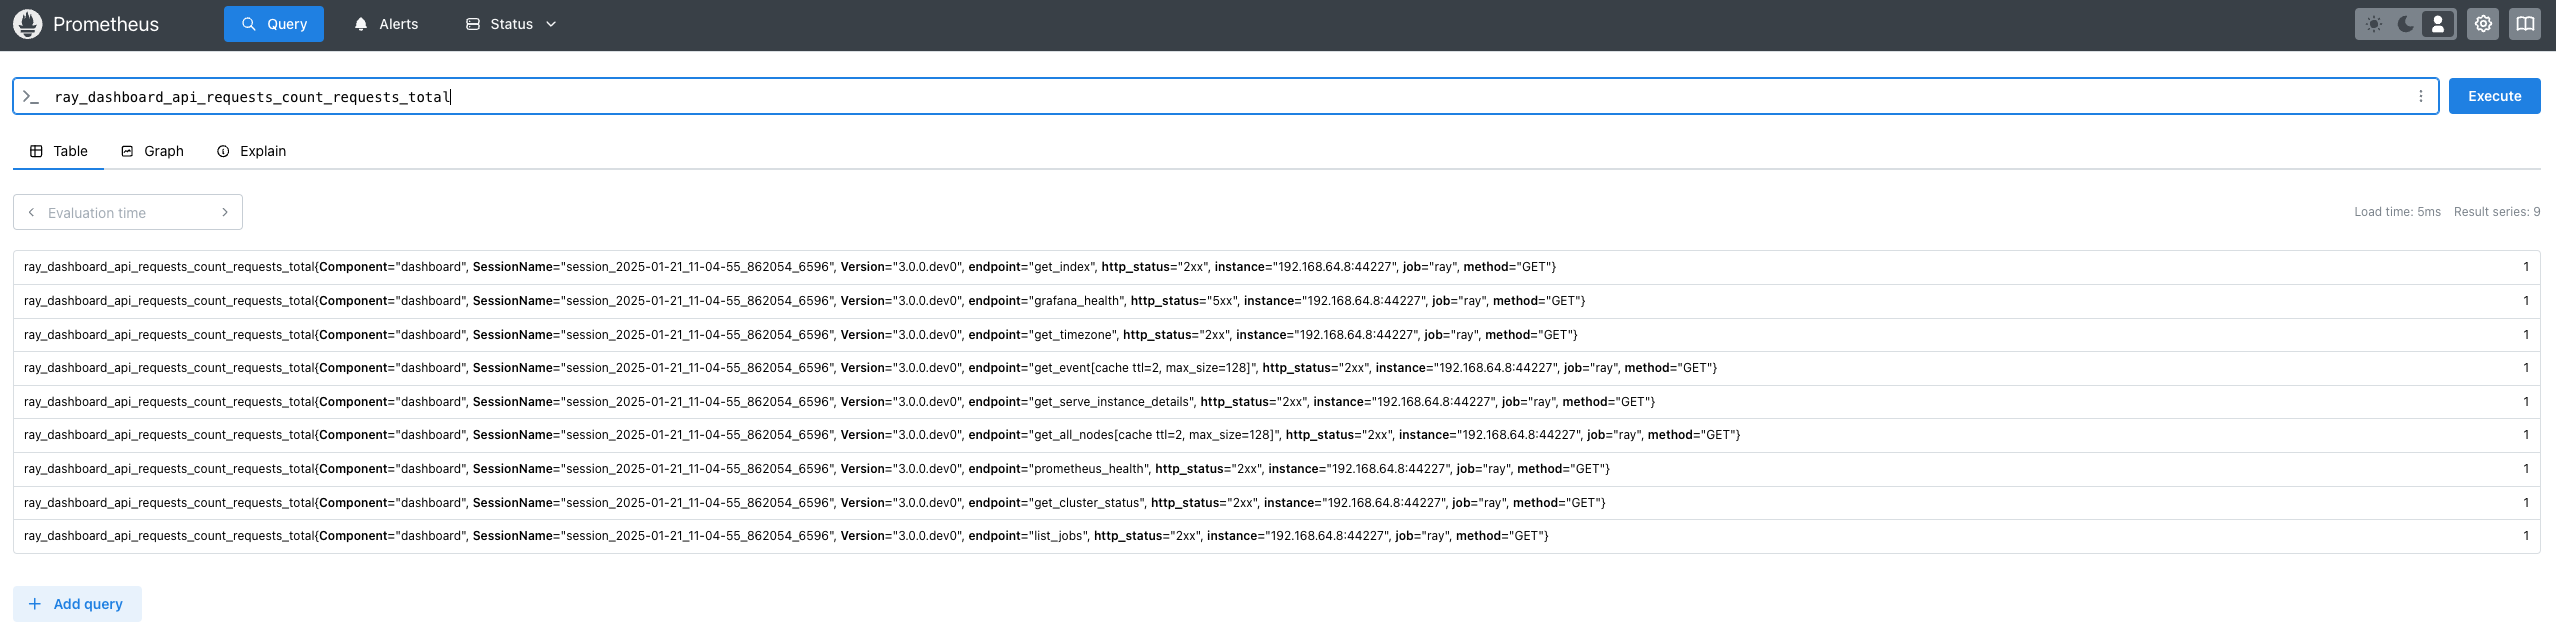The height and width of the screenshot is (623, 2556).
Task: Open the Alerts page
Action: [386, 24]
